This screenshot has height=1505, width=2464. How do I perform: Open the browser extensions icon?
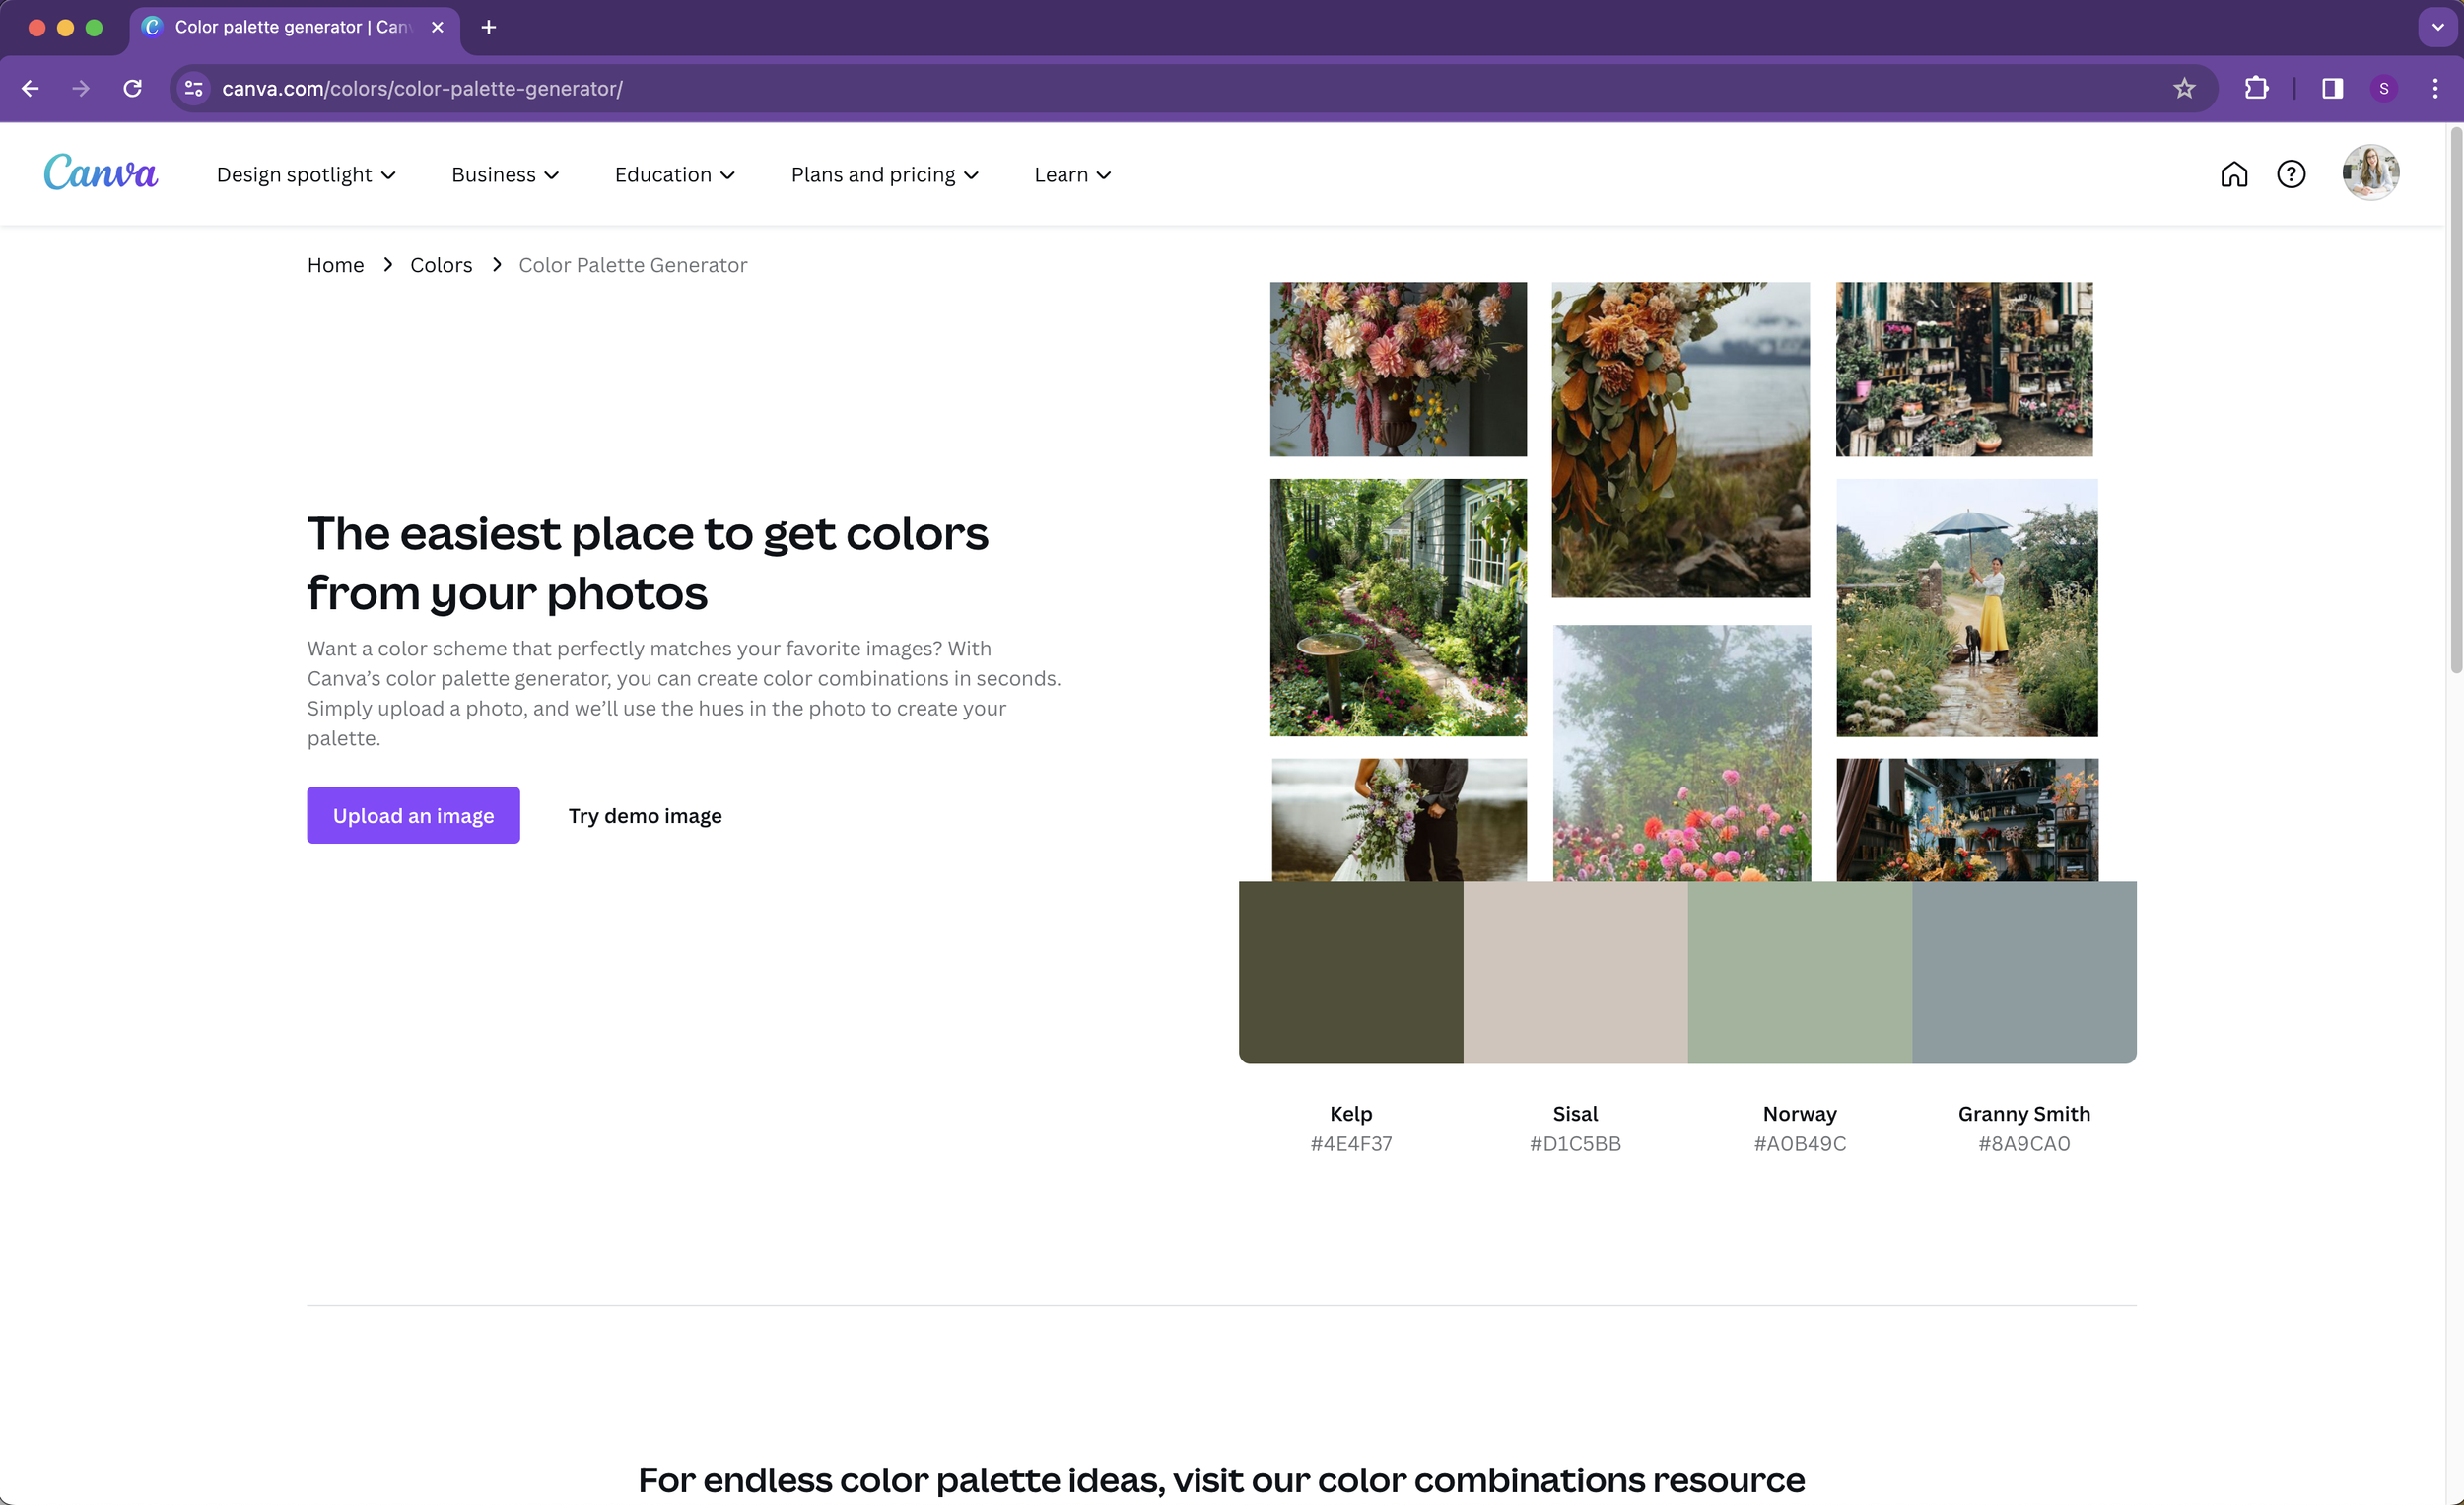pos(2256,88)
